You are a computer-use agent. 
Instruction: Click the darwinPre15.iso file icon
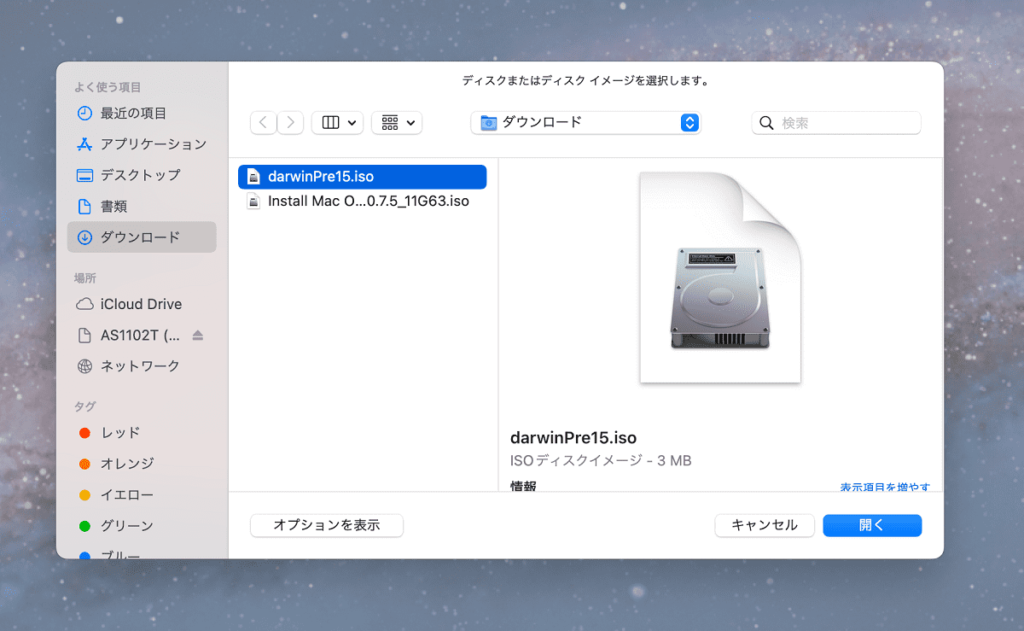253,177
